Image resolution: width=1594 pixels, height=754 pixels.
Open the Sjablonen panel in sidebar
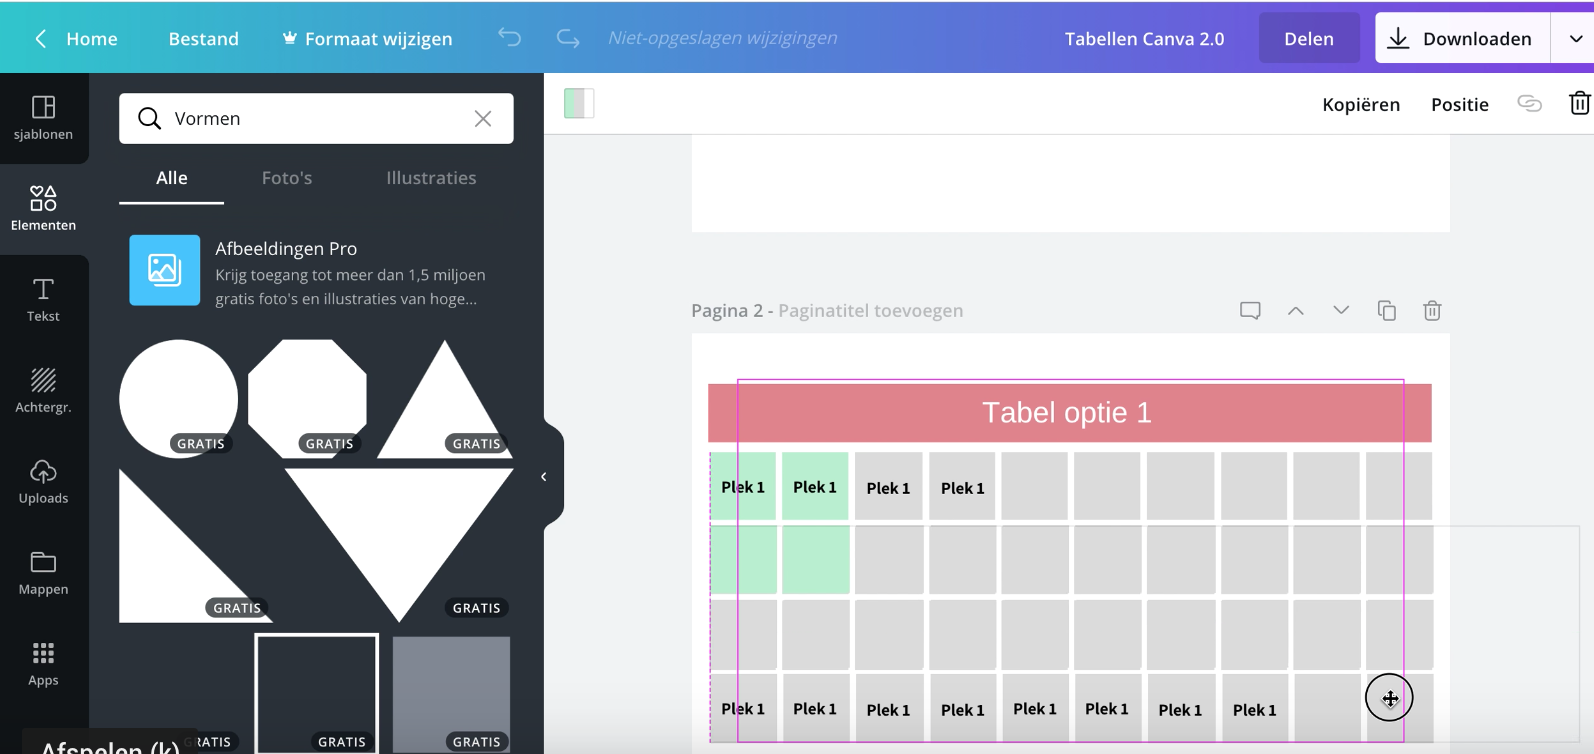click(x=43, y=118)
